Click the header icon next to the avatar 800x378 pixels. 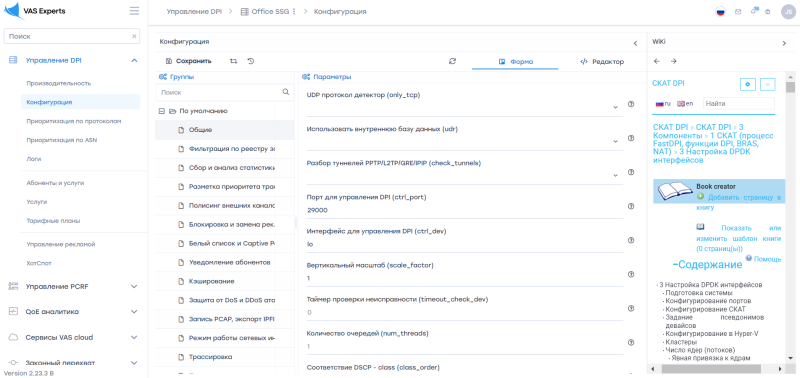pyautogui.click(x=767, y=12)
